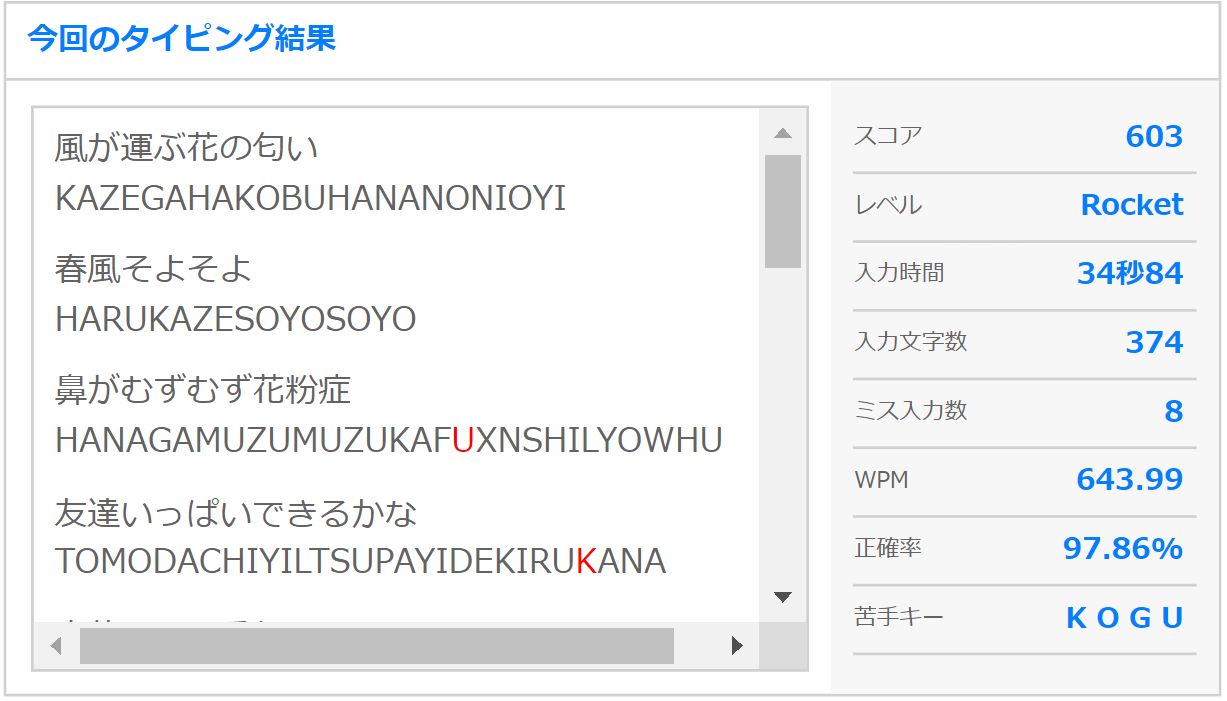The height and width of the screenshot is (701, 1227).
Task: Click the horizontal scrollbar right arrow
Action: click(x=737, y=646)
